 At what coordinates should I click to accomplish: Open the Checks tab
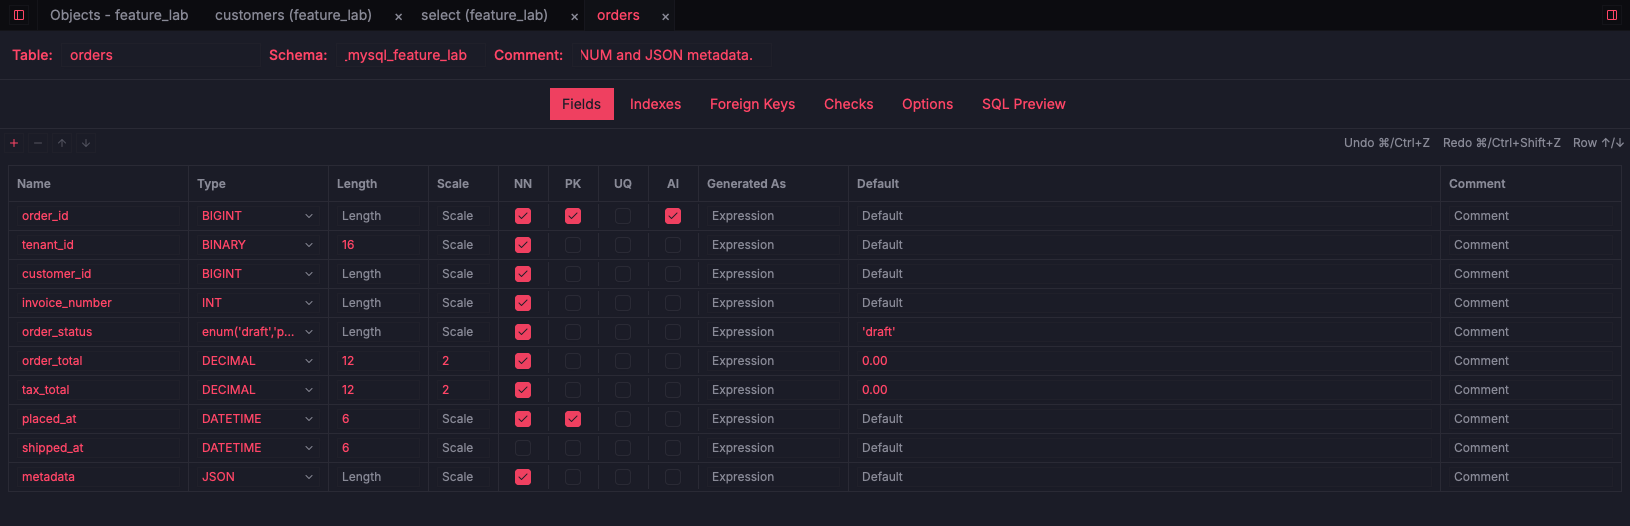coord(848,104)
